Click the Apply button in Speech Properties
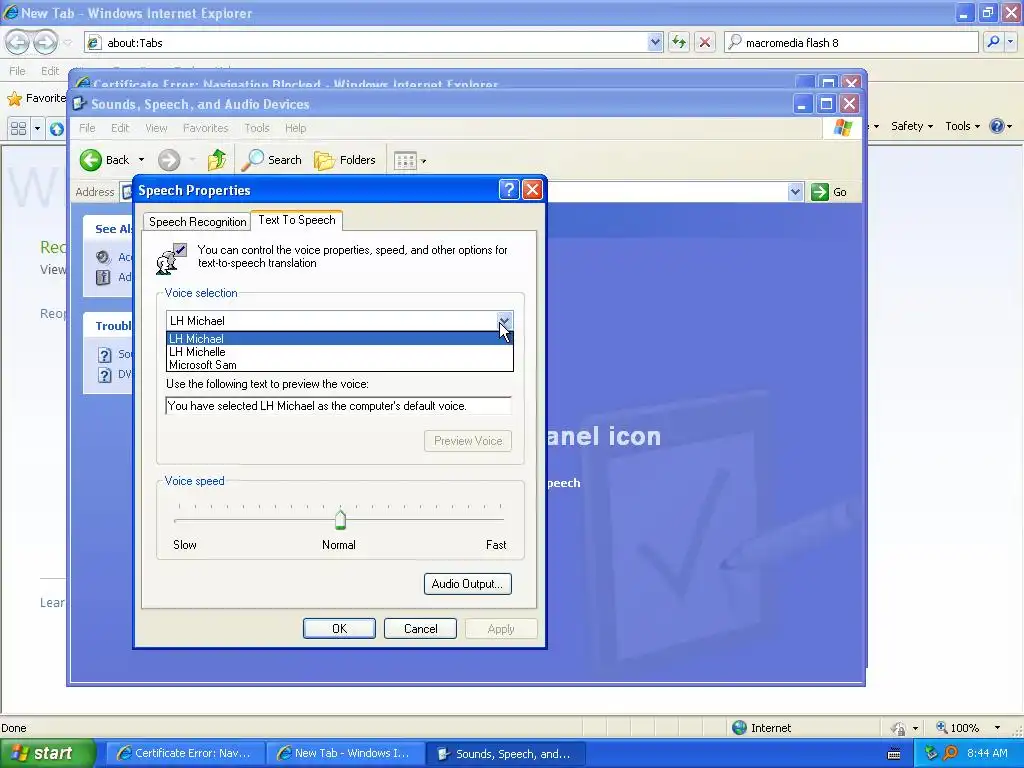The height and width of the screenshot is (768, 1024). [x=501, y=628]
